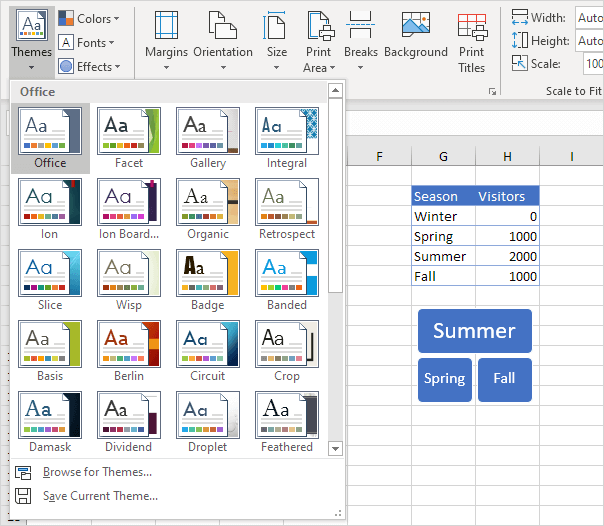Expand the theme Colors dropdown
The height and width of the screenshot is (526, 604).
(88, 19)
